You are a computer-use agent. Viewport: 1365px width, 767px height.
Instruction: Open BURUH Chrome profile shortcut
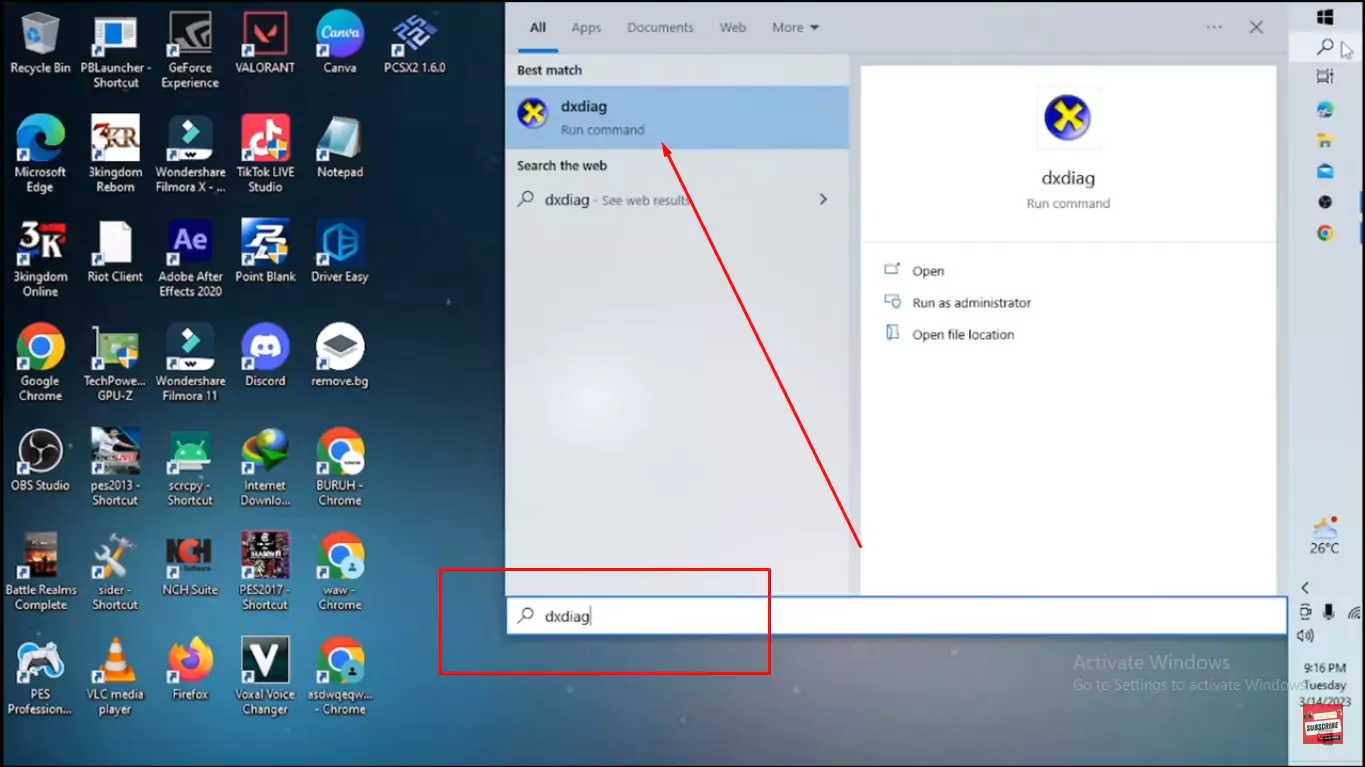tap(340, 467)
